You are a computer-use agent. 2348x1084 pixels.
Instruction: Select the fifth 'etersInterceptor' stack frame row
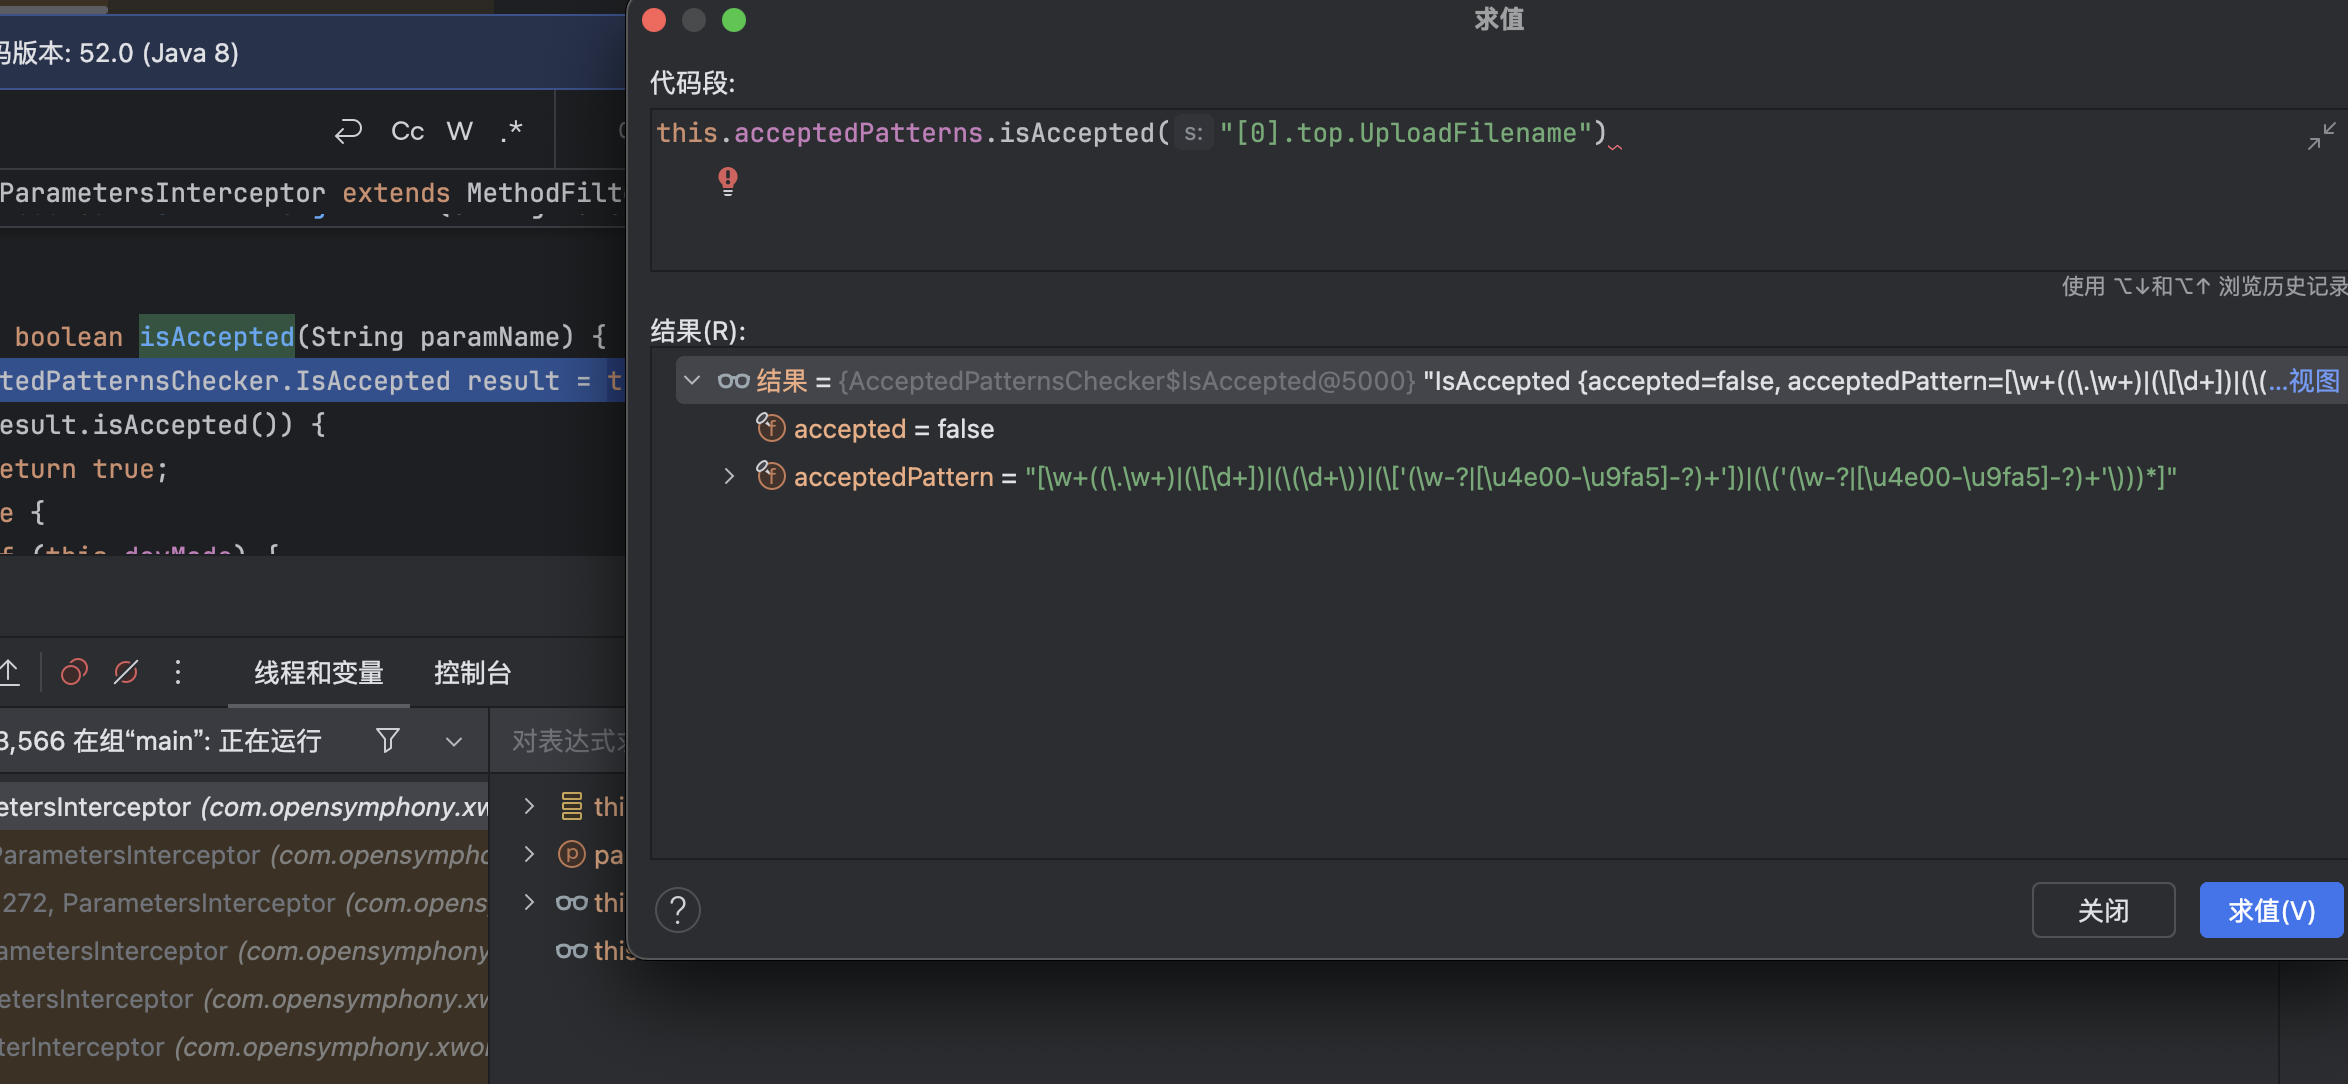244,999
